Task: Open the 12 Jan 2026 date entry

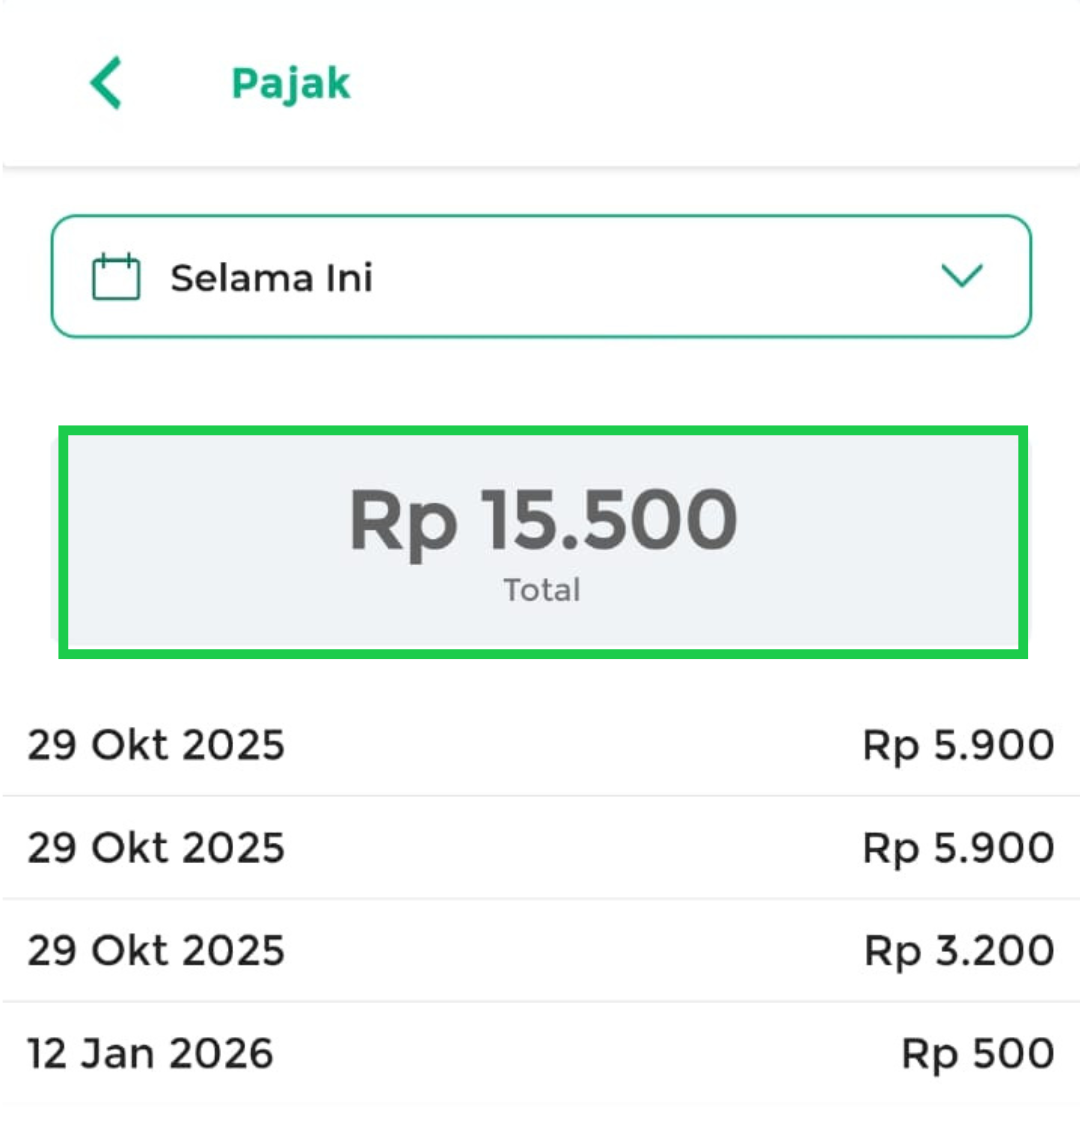Action: click(x=150, y=1054)
